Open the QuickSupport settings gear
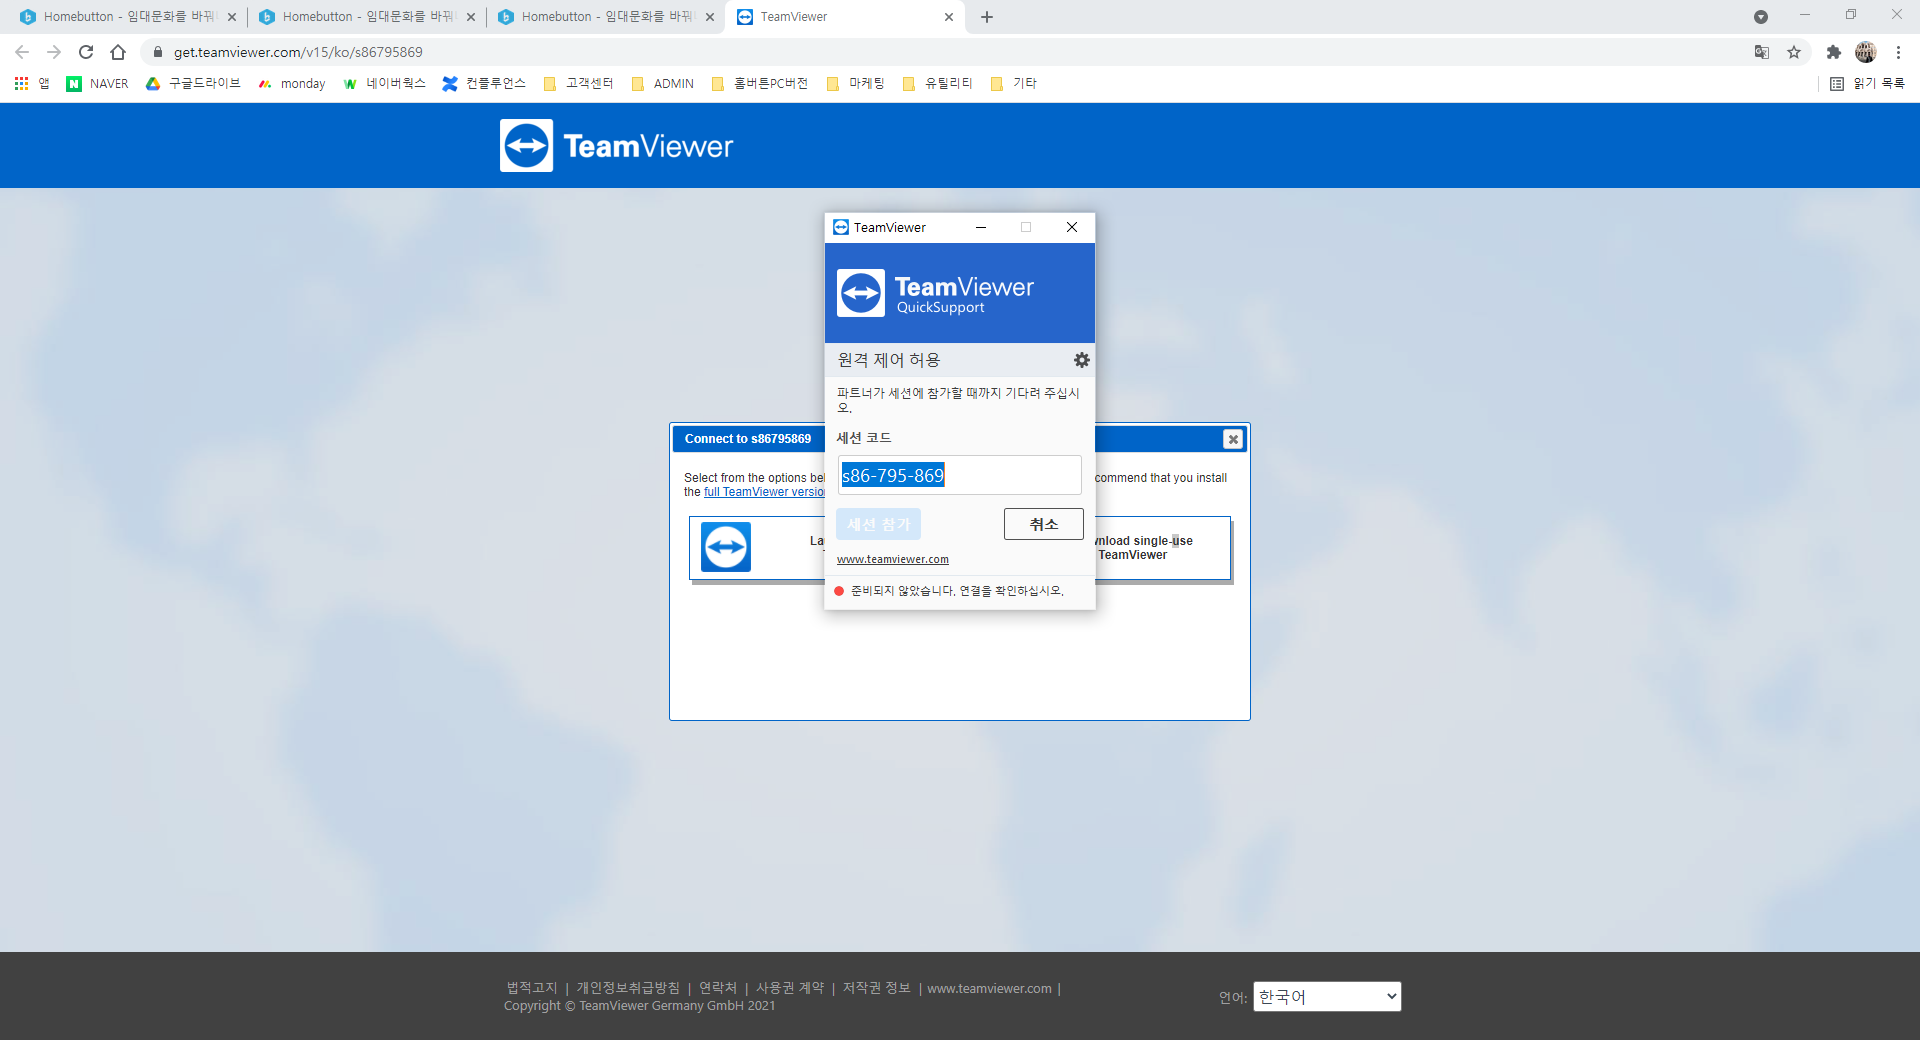This screenshot has width=1920, height=1040. click(1081, 360)
